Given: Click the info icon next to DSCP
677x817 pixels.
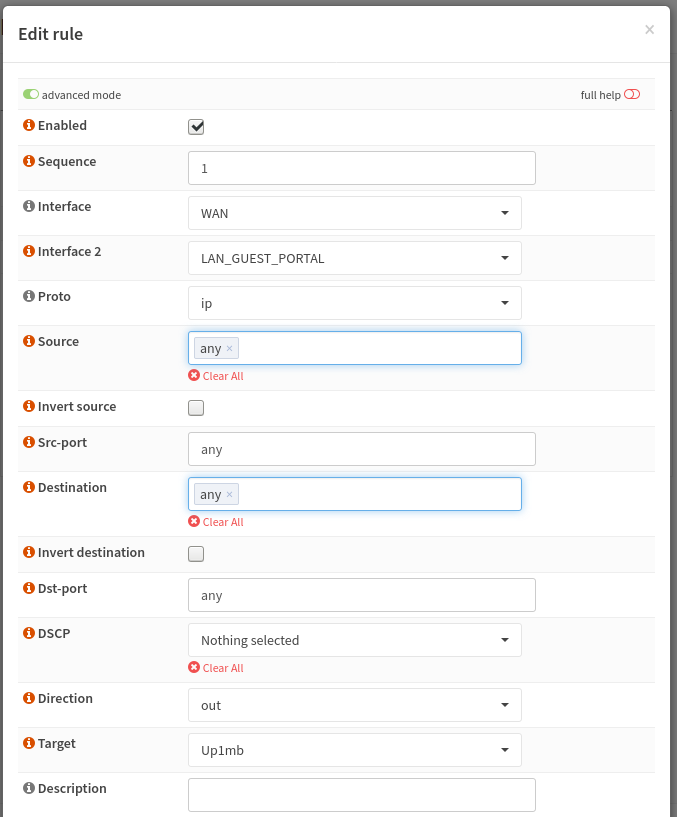Looking at the screenshot, I should (x=29, y=634).
